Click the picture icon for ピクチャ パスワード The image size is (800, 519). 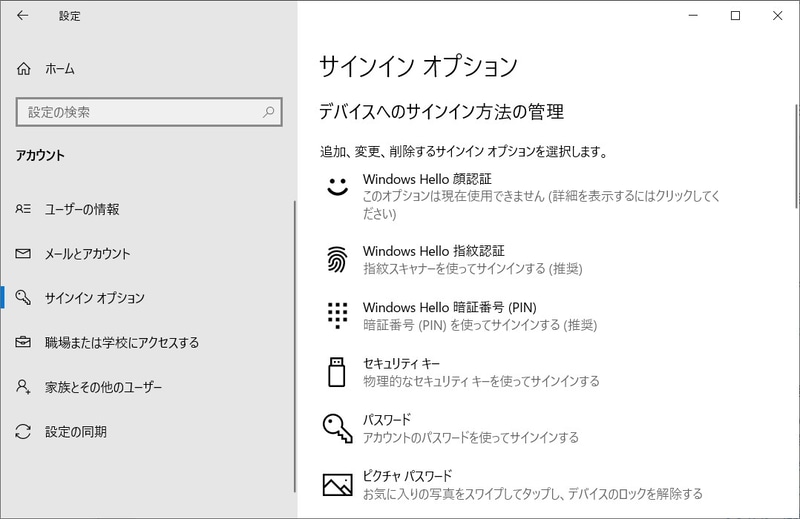tap(337, 485)
